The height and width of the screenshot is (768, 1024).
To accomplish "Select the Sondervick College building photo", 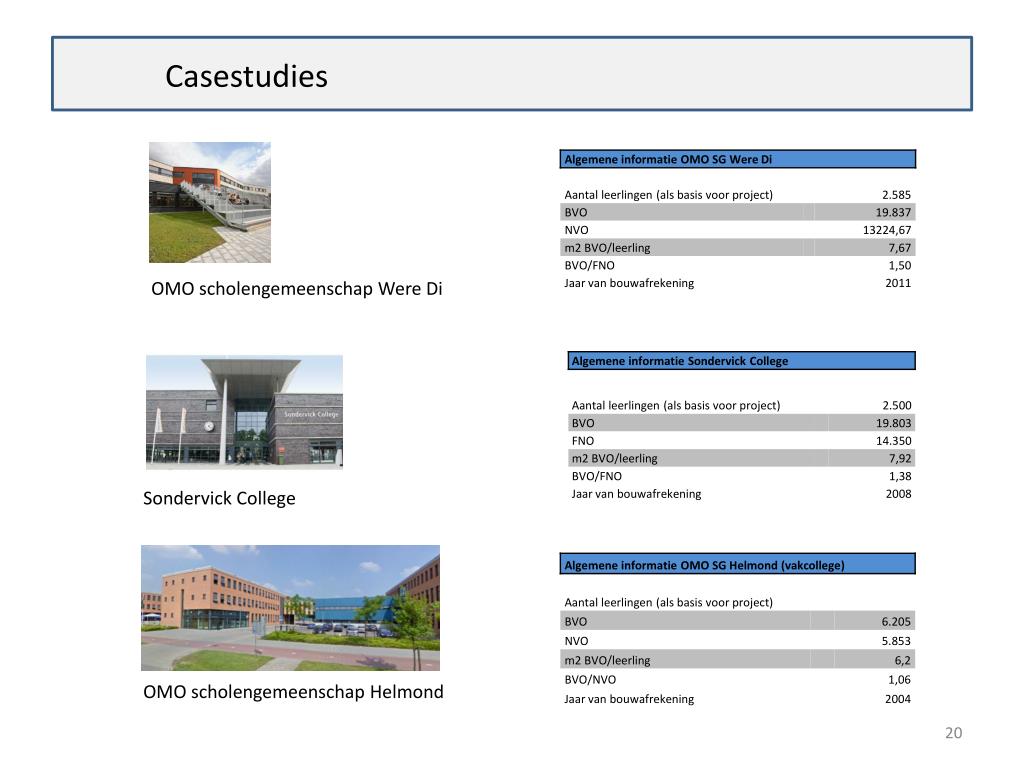I will point(244,412).
